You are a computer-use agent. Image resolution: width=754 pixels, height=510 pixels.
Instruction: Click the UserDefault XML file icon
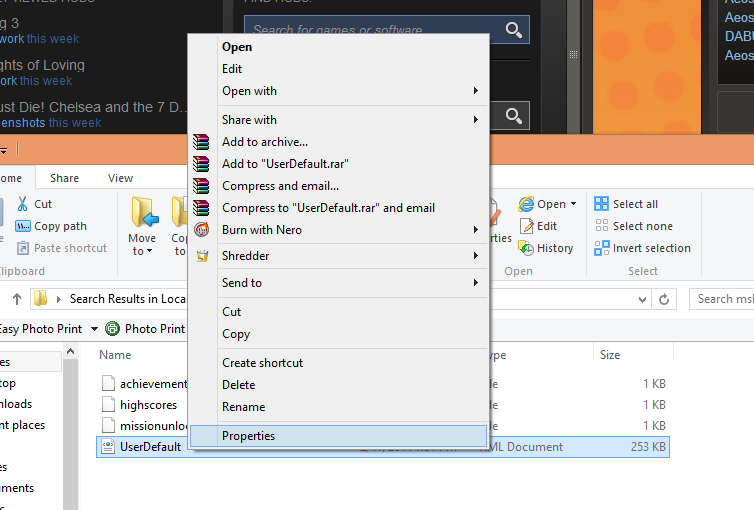[109, 447]
